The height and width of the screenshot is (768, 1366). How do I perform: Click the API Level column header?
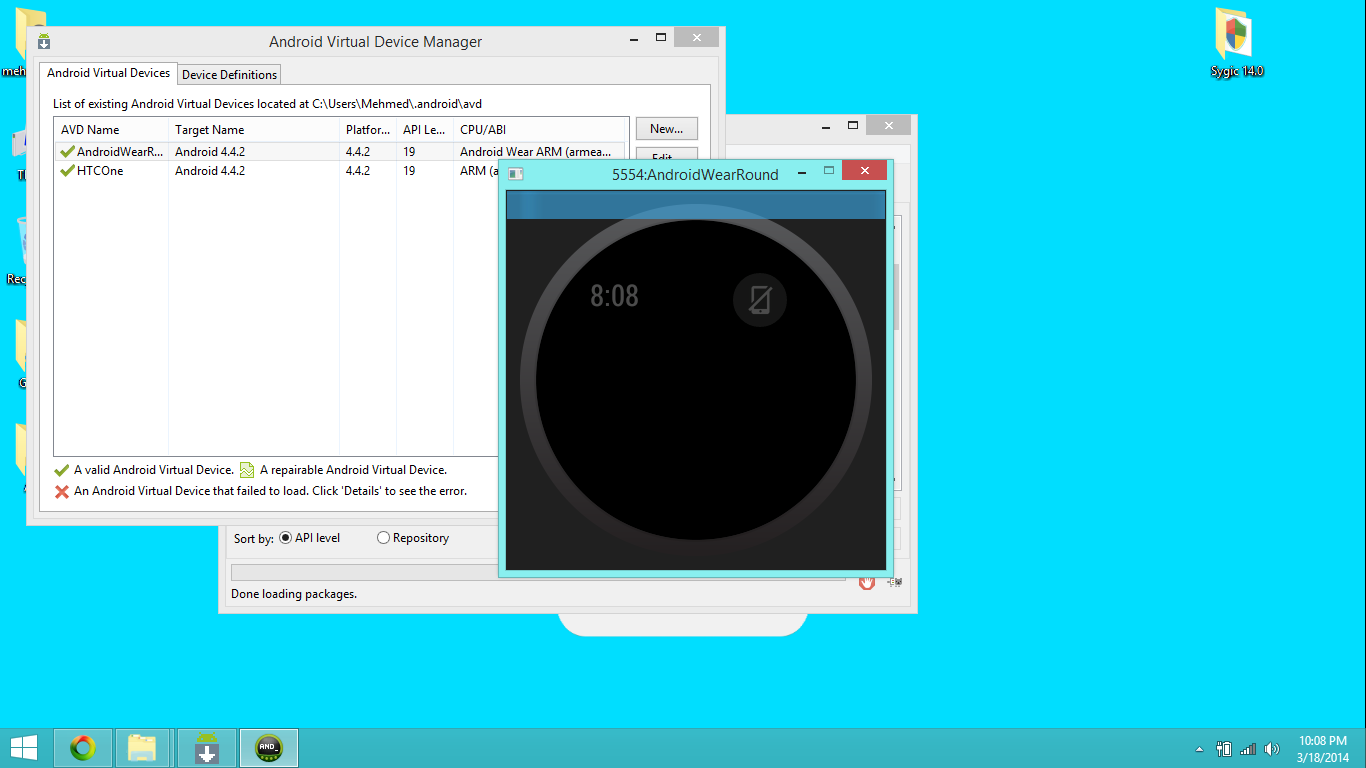pos(425,130)
